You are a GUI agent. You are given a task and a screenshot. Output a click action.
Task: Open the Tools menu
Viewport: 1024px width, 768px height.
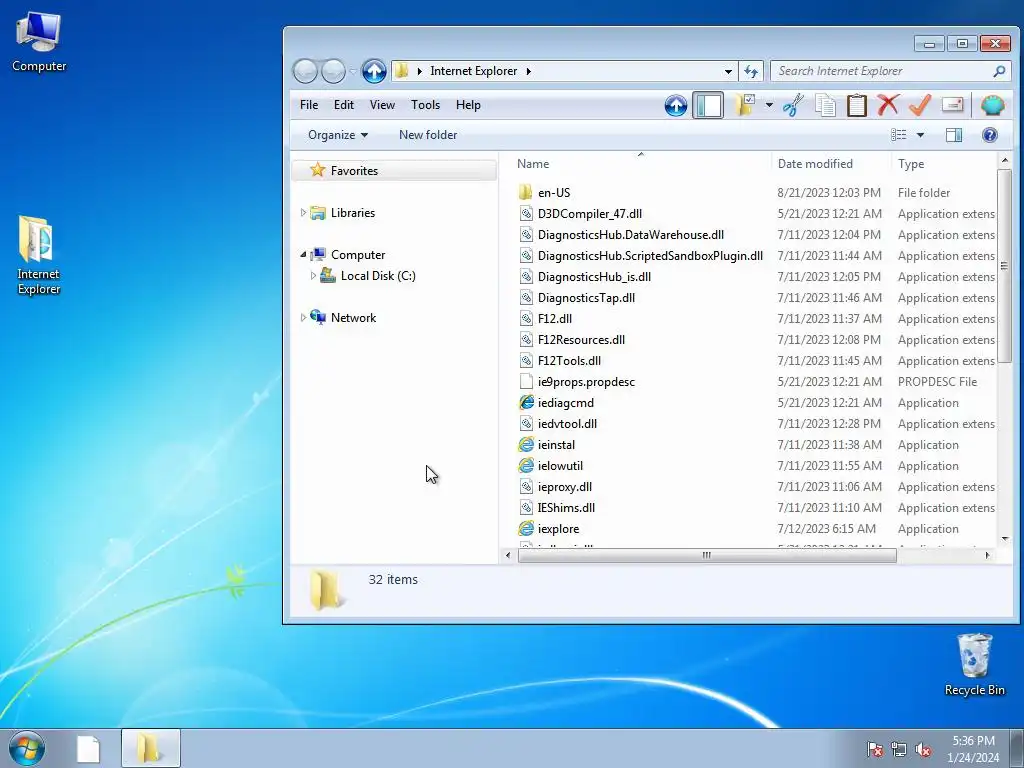[x=425, y=104]
